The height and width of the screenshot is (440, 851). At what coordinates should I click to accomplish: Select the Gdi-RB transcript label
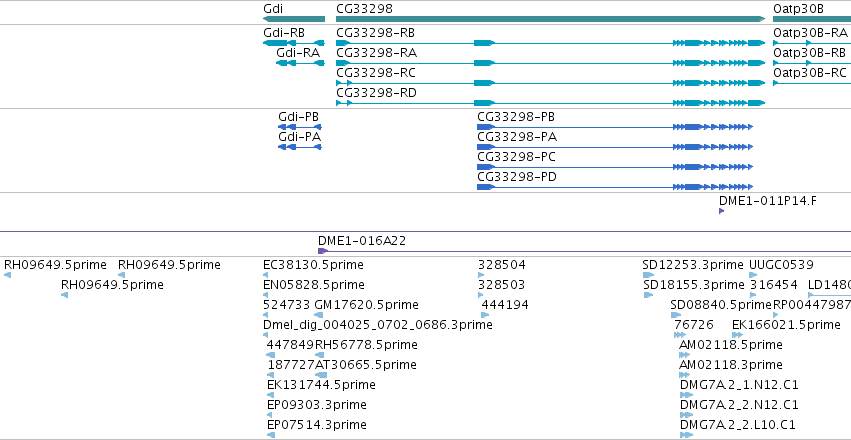pyautogui.click(x=284, y=33)
